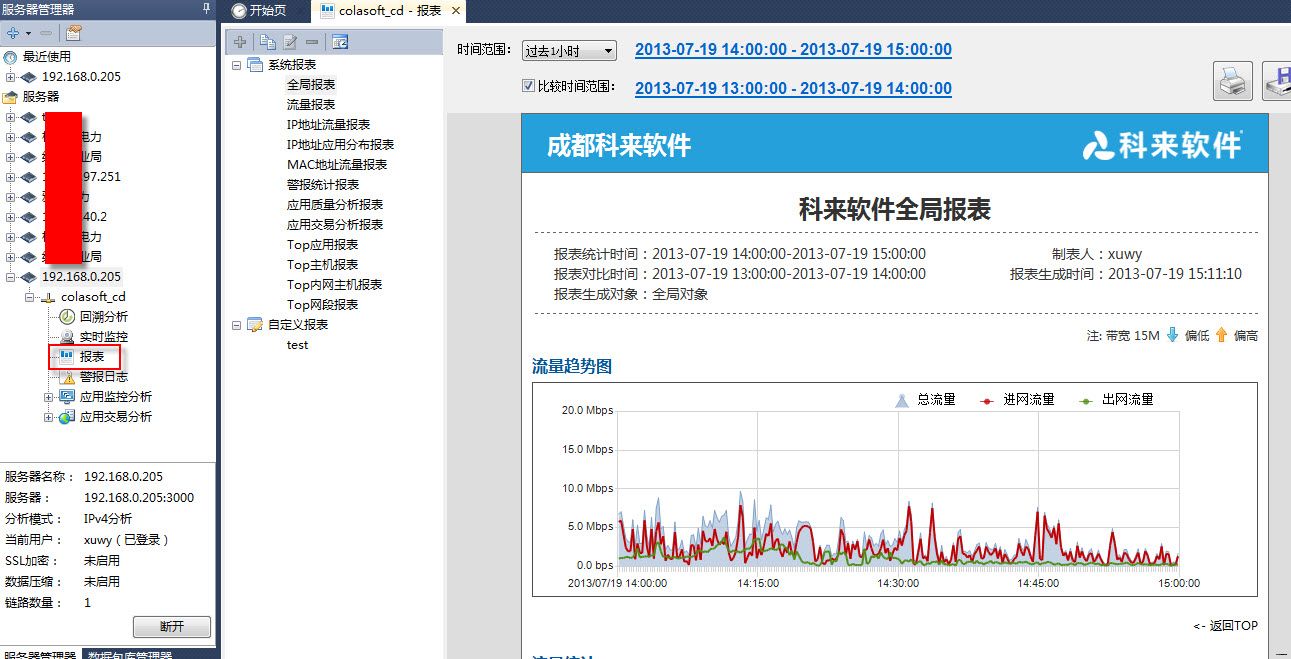Image resolution: width=1291 pixels, height=659 pixels.
Task: Close the colasoft_cd - 报表 tab
Action: tap(456, 10)
